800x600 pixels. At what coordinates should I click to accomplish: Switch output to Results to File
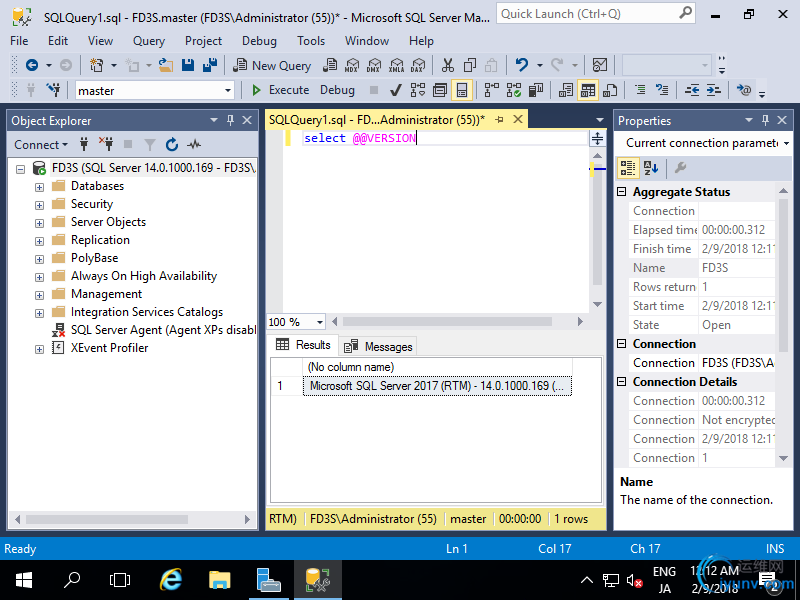pyautogui.click(x=610, y=90)
